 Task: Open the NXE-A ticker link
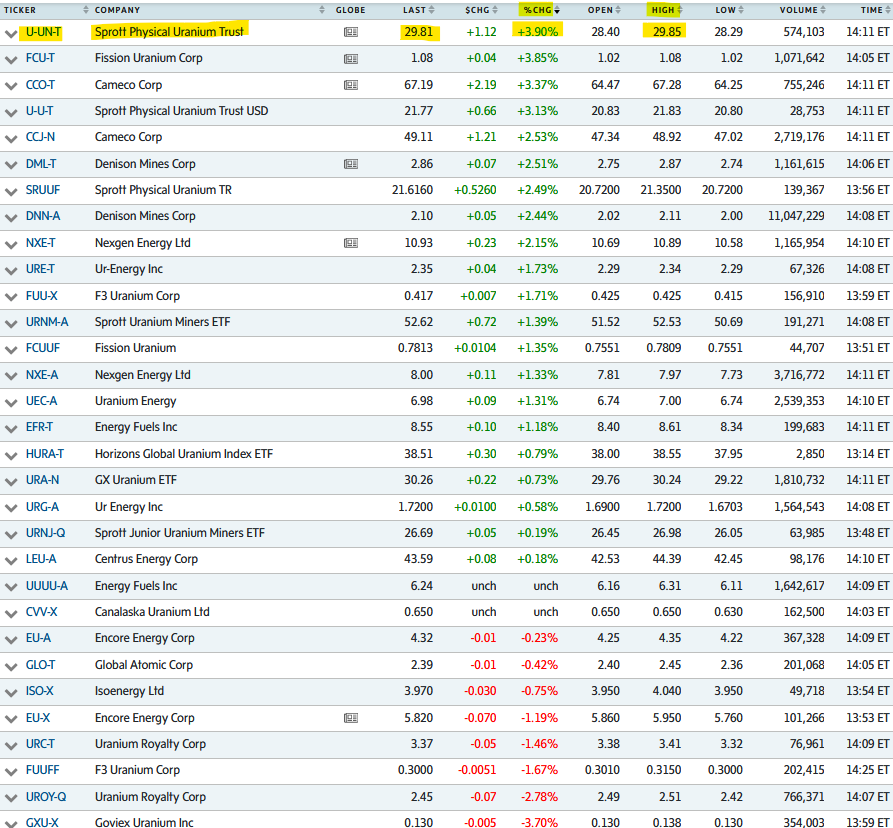[42, 375]
